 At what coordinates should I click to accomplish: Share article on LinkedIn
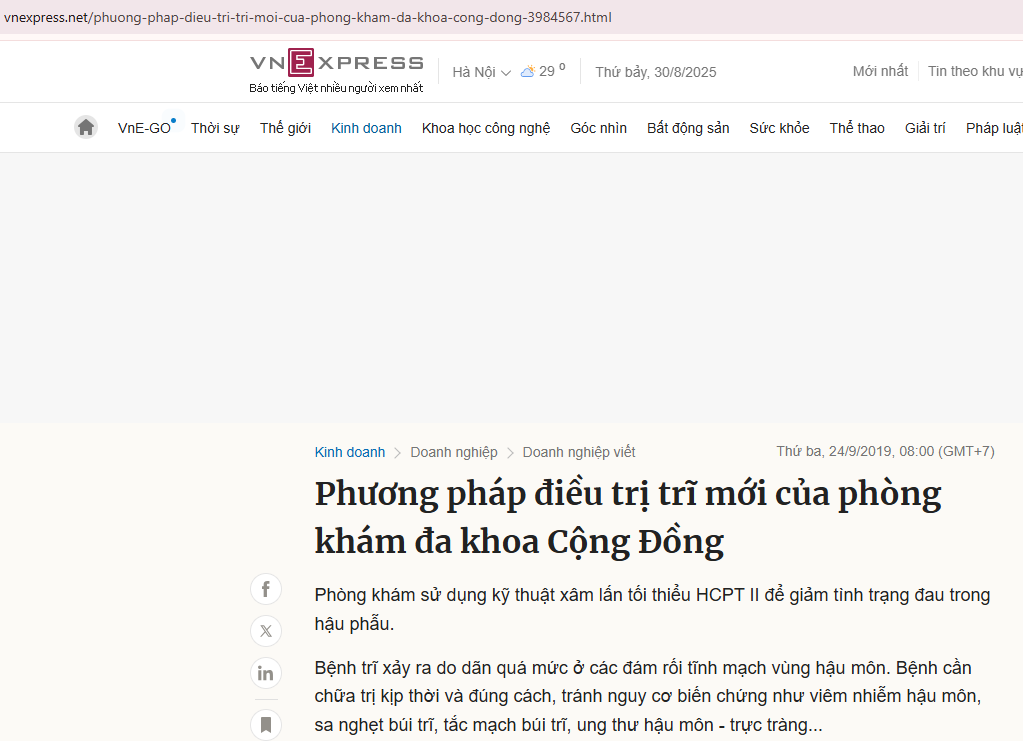pos(266,673)
